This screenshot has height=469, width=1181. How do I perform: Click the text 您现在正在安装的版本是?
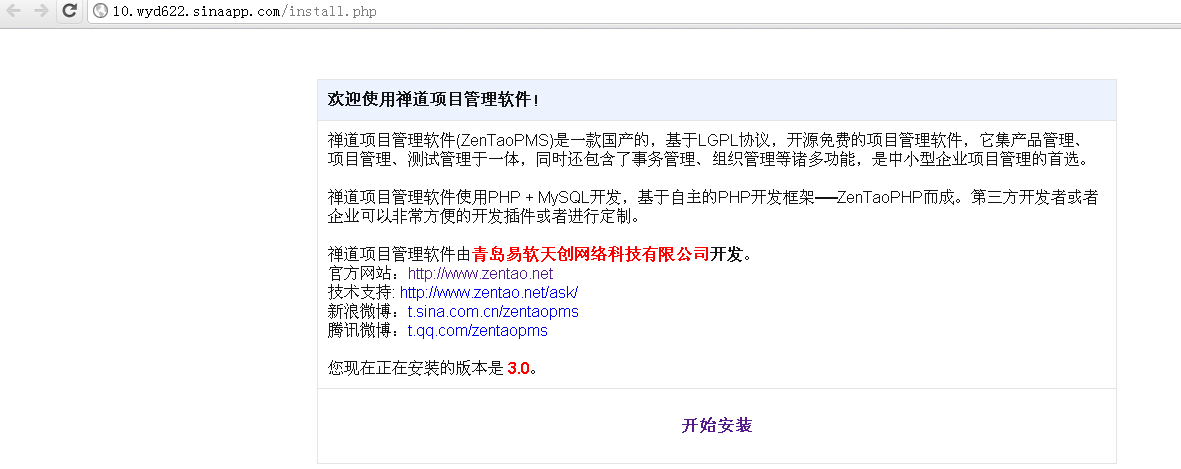click(415, 369)
